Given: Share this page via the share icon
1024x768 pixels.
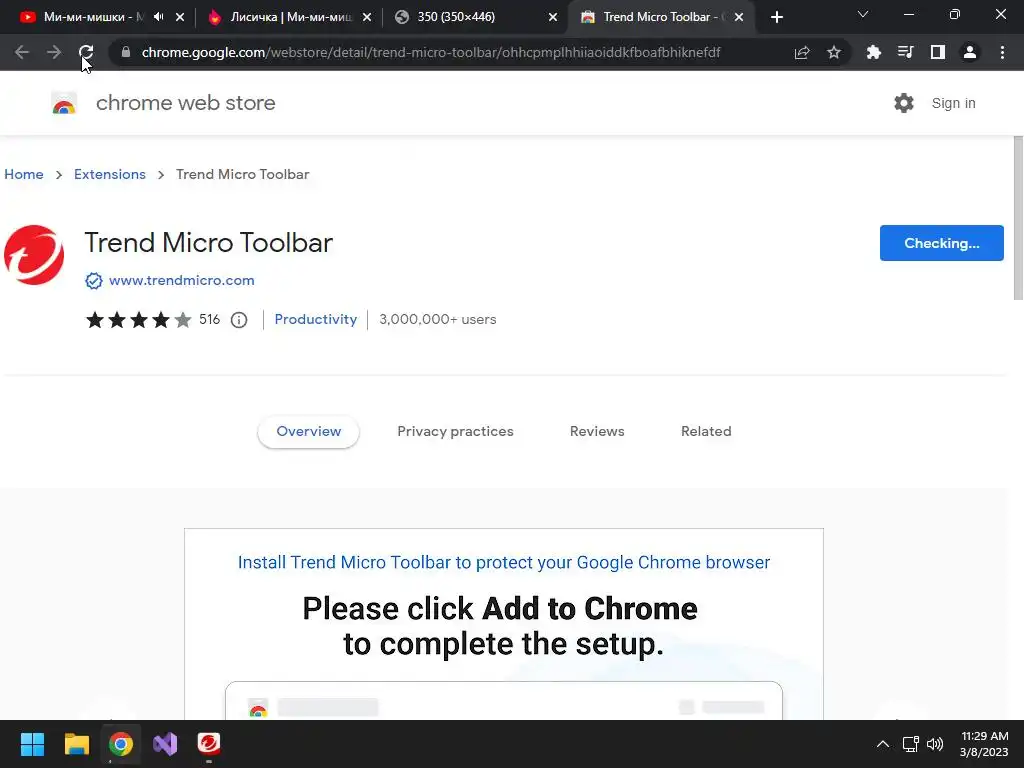Looking at the screenshot, I should [802, 52].
